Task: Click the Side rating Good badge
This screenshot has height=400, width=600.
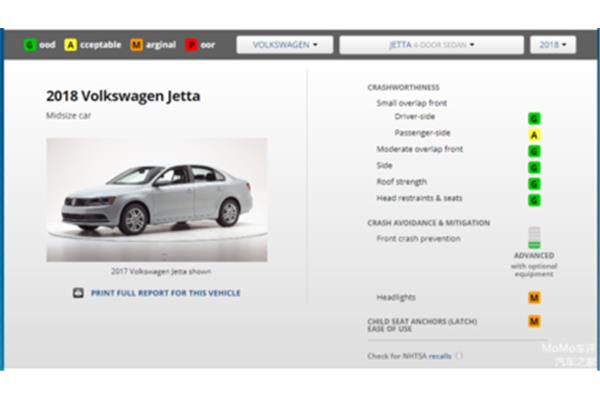Action: tap(534, 167)
